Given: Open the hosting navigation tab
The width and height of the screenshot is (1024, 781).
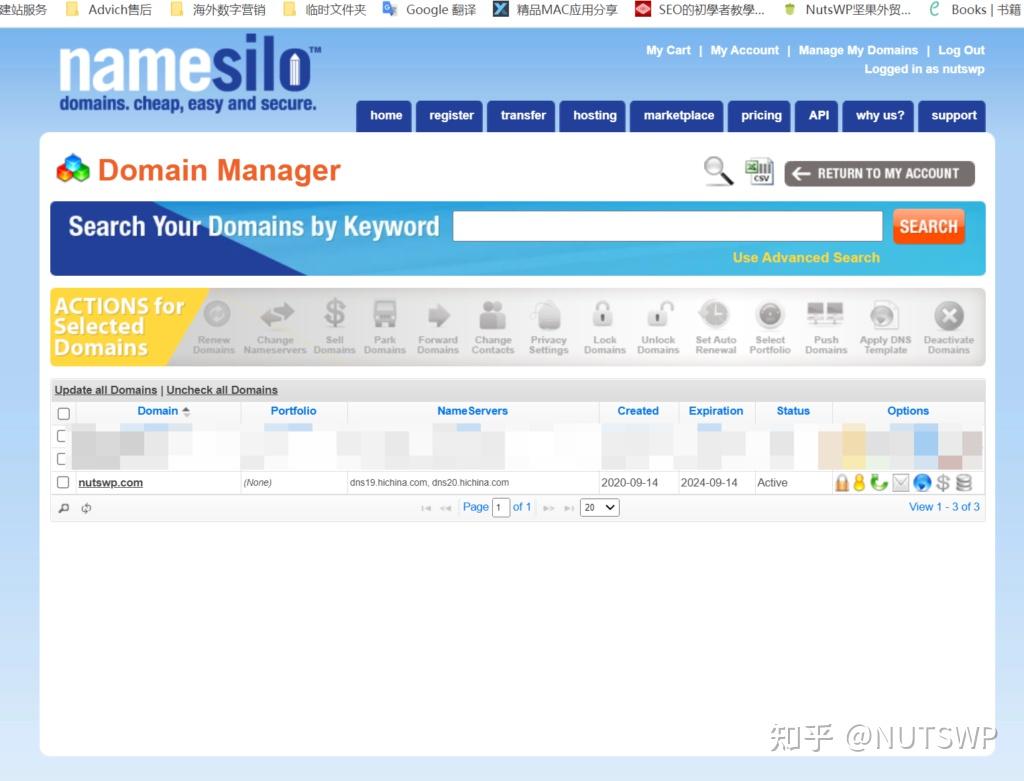Looking at the screenshot, I should pyautogui.click(x=594, y=116).
